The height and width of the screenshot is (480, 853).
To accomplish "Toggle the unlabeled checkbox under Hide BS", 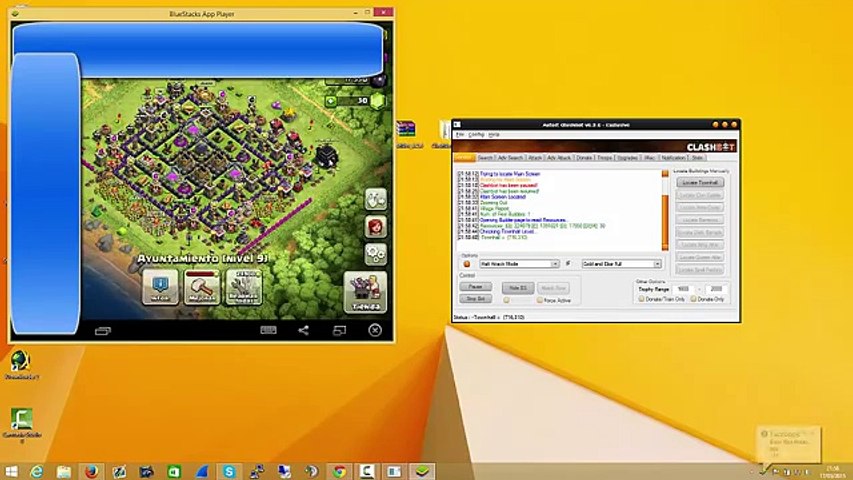I will point(506,300).
